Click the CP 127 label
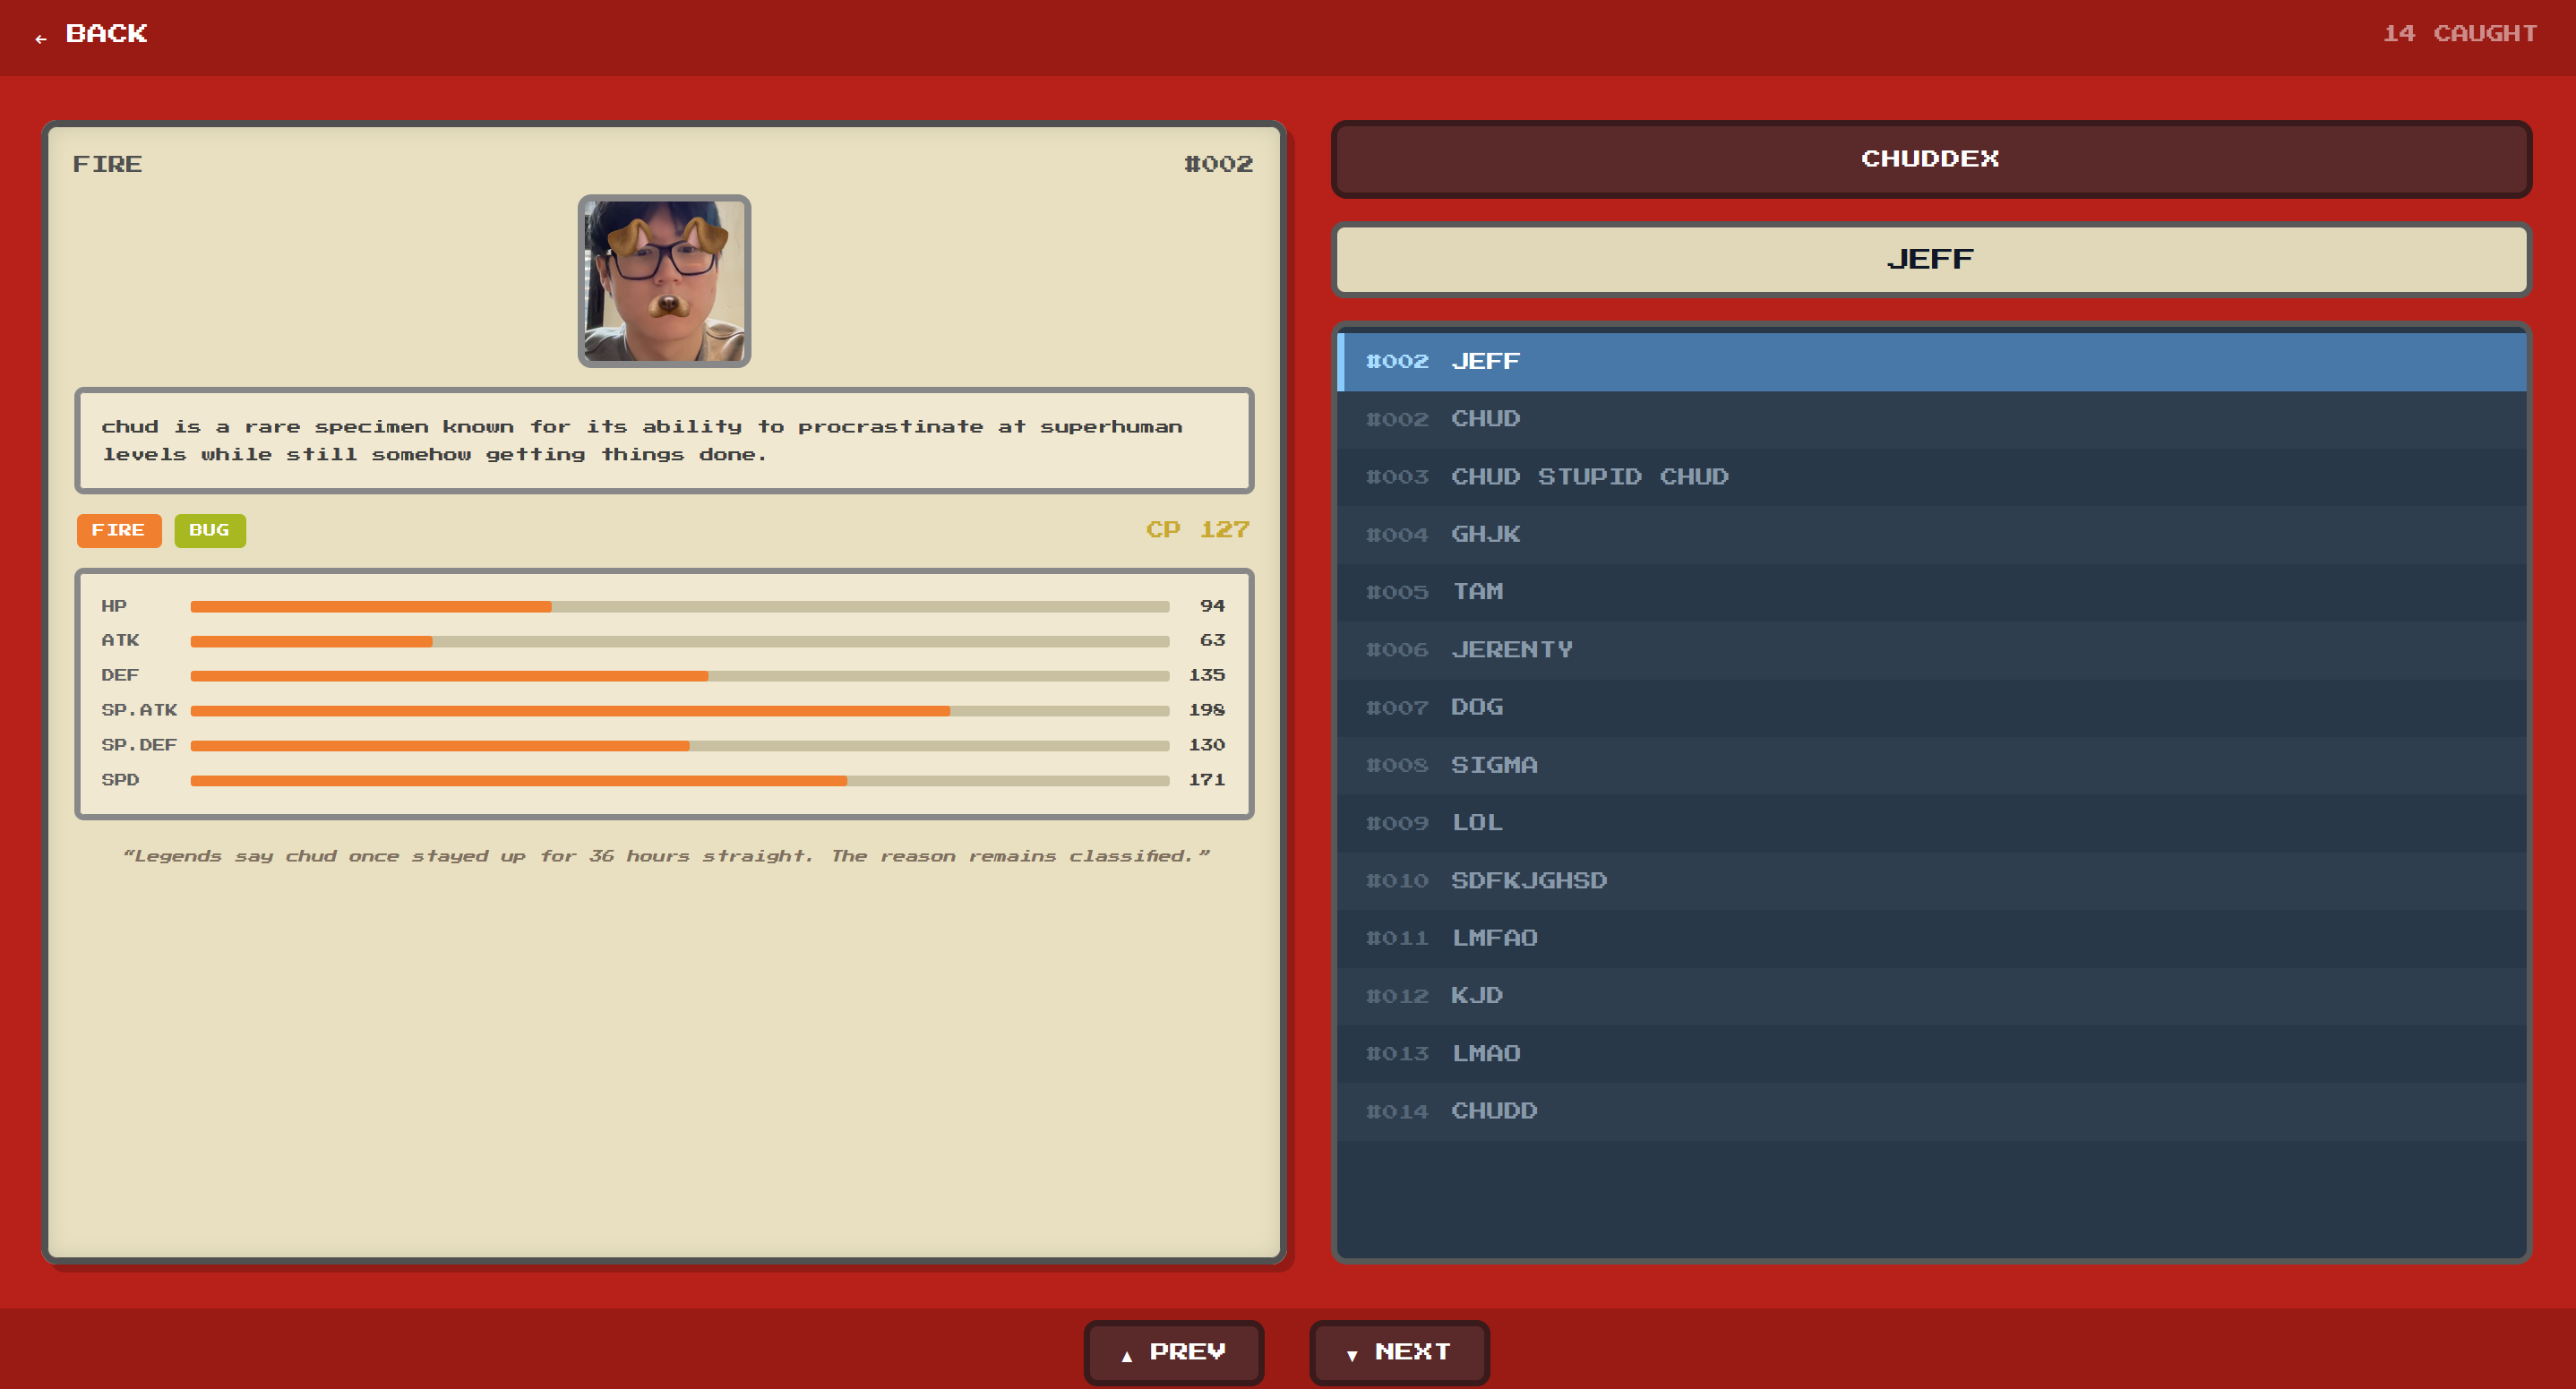The image size is (2576, 1389). 1197,529
